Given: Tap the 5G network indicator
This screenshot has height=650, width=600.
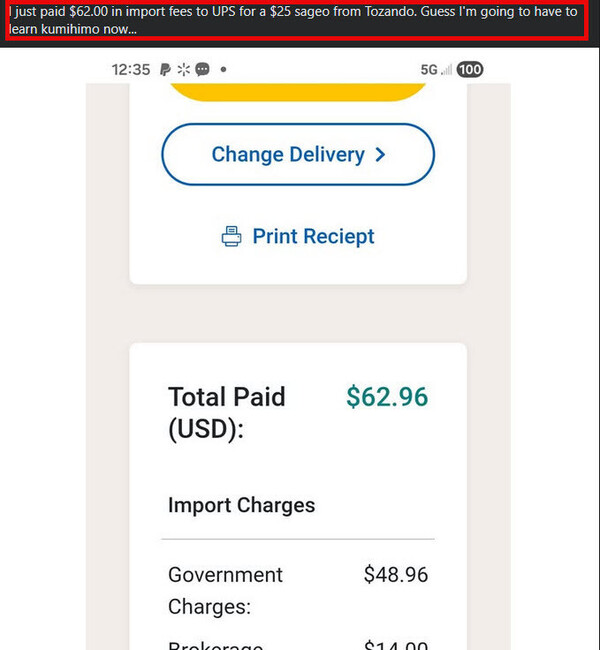Looking at the screenshot, I should (429, 70).
